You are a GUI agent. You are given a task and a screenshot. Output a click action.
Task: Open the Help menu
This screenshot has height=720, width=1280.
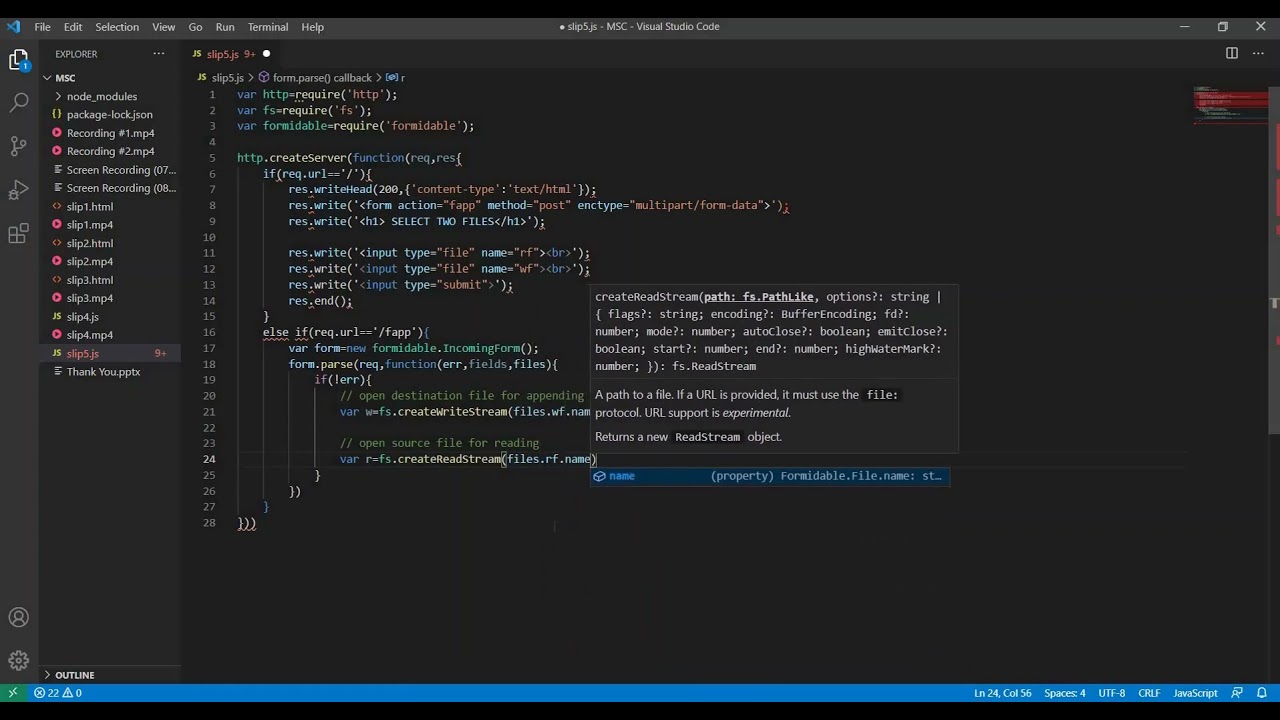coord(312,27)
